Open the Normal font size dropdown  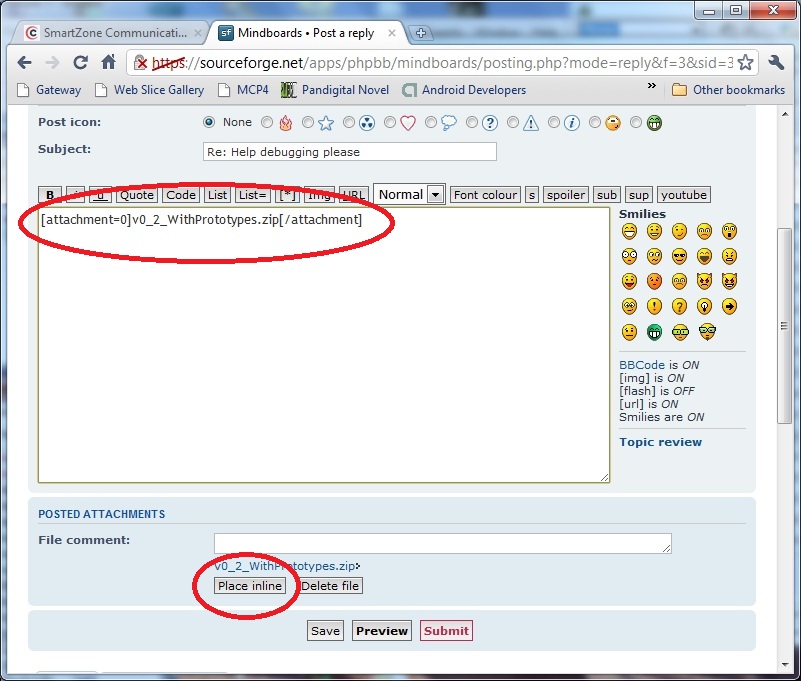pyautogui.click(x=409, y=195)
